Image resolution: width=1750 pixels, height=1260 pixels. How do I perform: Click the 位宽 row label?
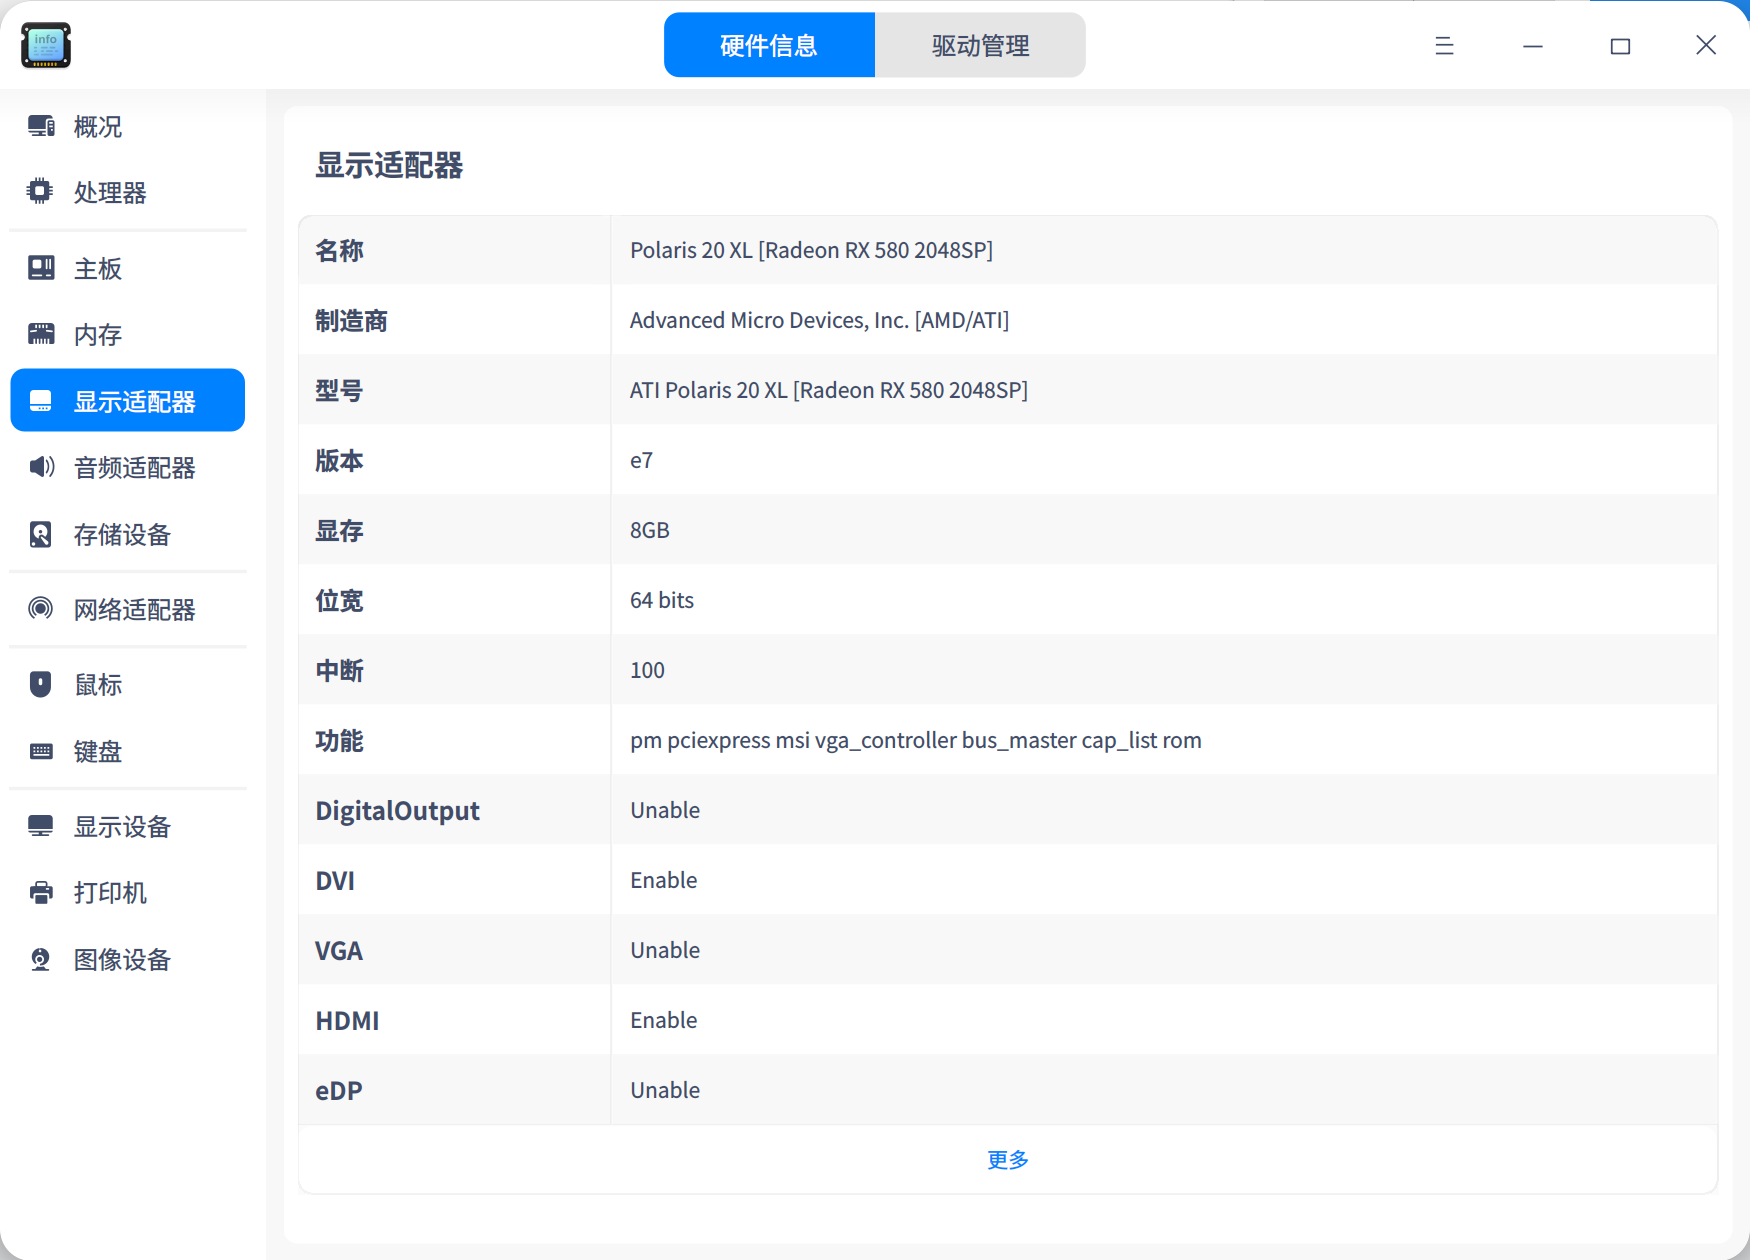340,600
